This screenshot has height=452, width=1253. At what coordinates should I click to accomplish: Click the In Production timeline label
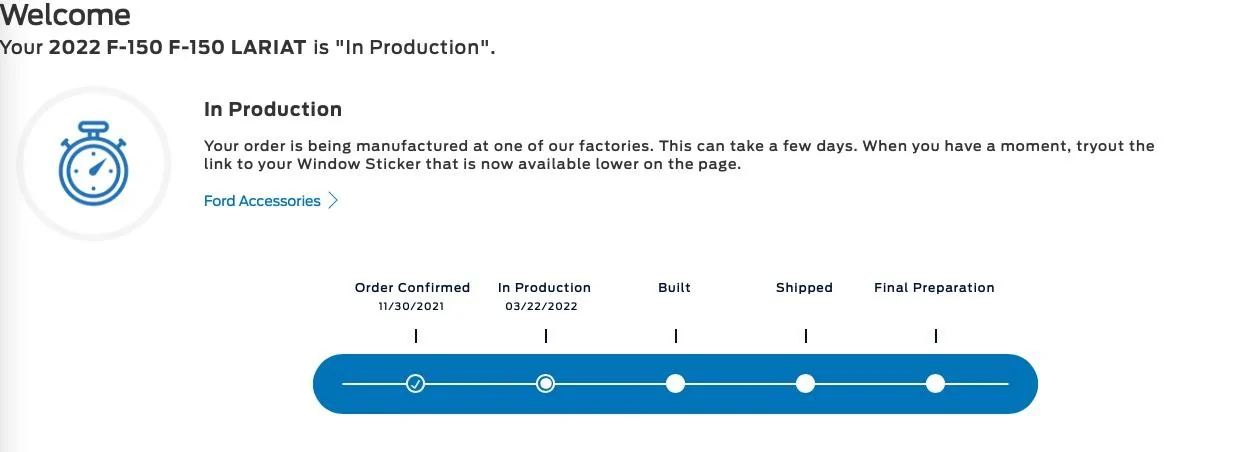544,288
